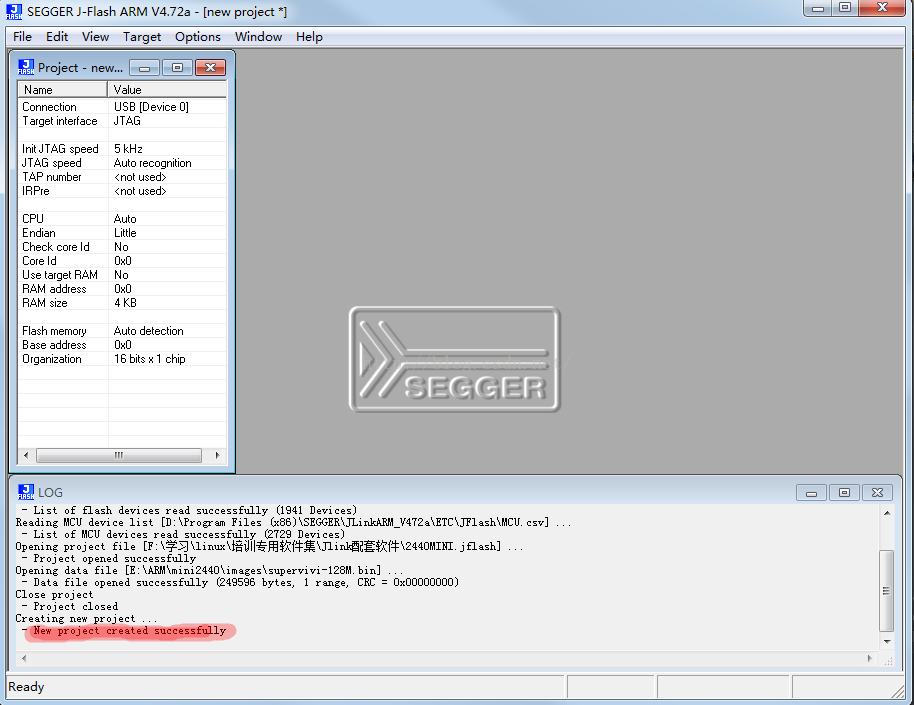
Task: Select the Use target RAM row
Action: pos(122,275)
